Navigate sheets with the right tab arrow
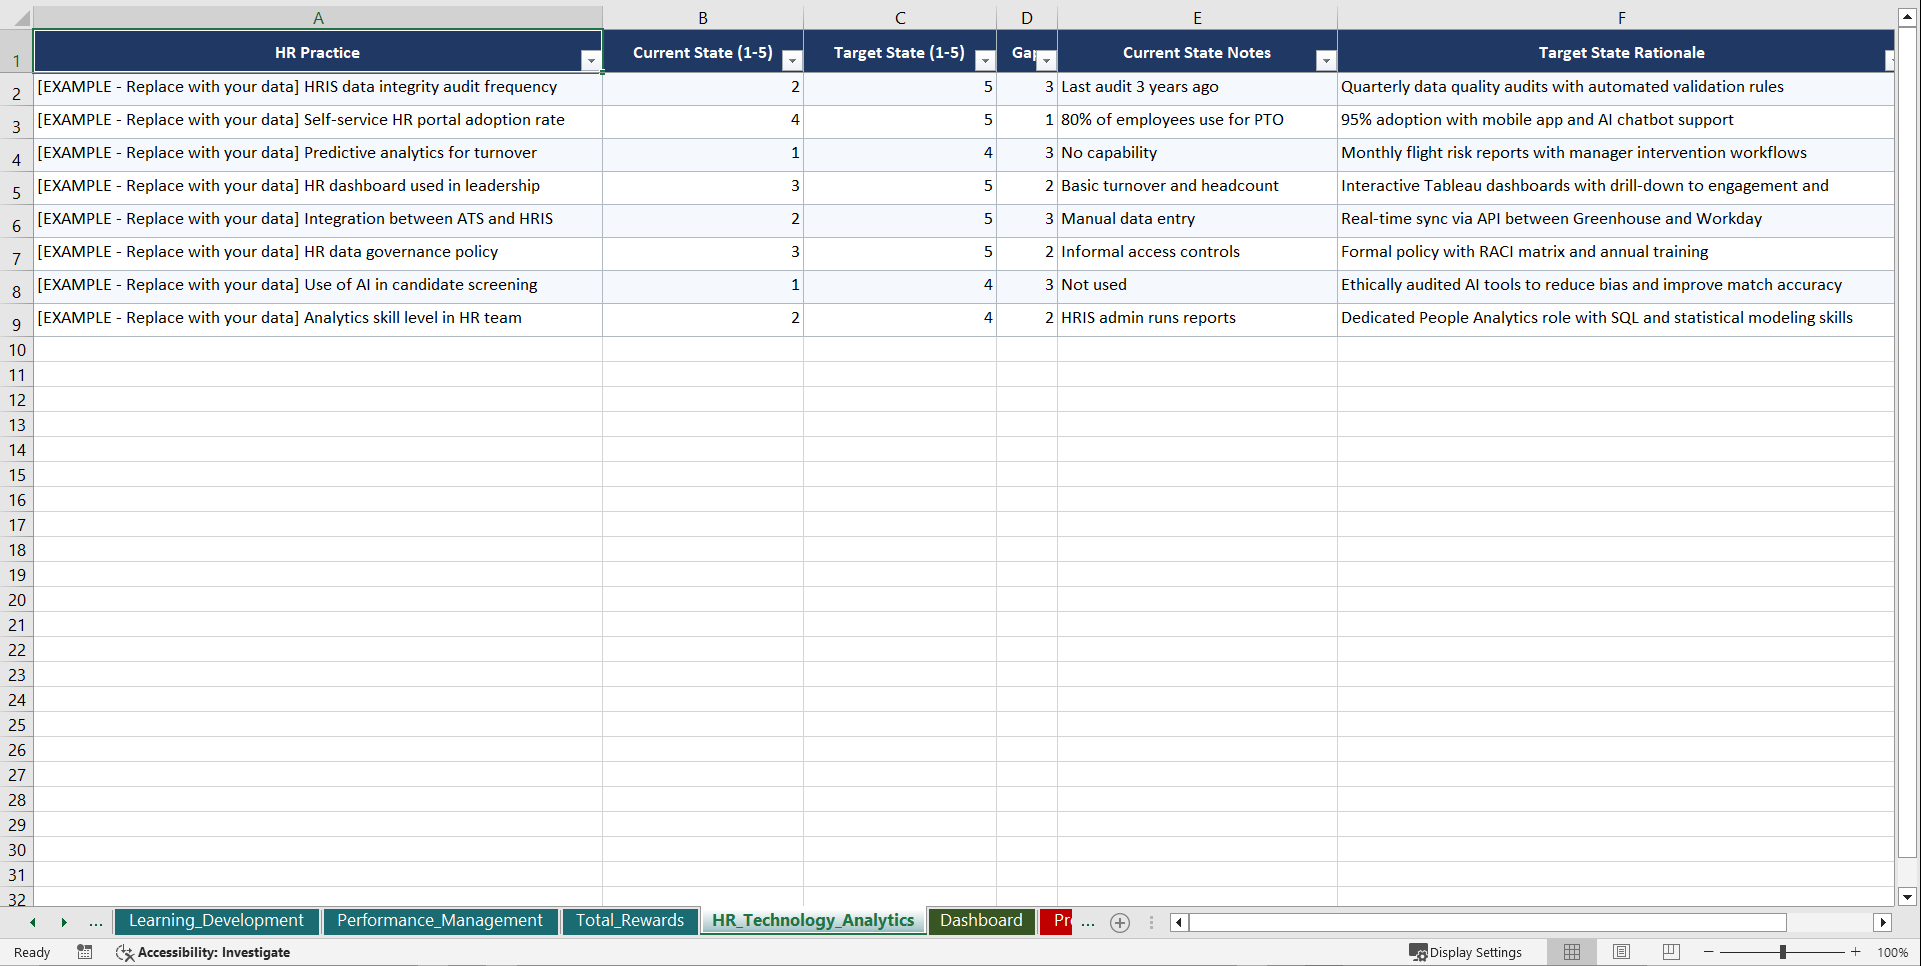This screenshot has height=966, width=1921. pyautogui.click(x=64, y=922)
